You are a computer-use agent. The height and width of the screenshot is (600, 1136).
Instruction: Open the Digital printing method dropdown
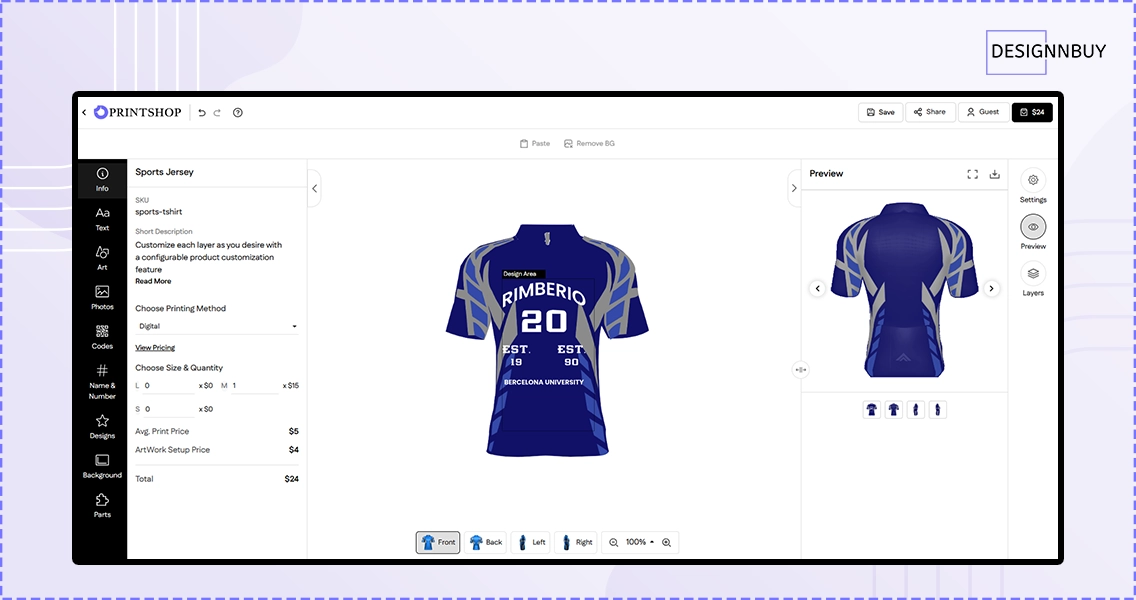point(217,326)
